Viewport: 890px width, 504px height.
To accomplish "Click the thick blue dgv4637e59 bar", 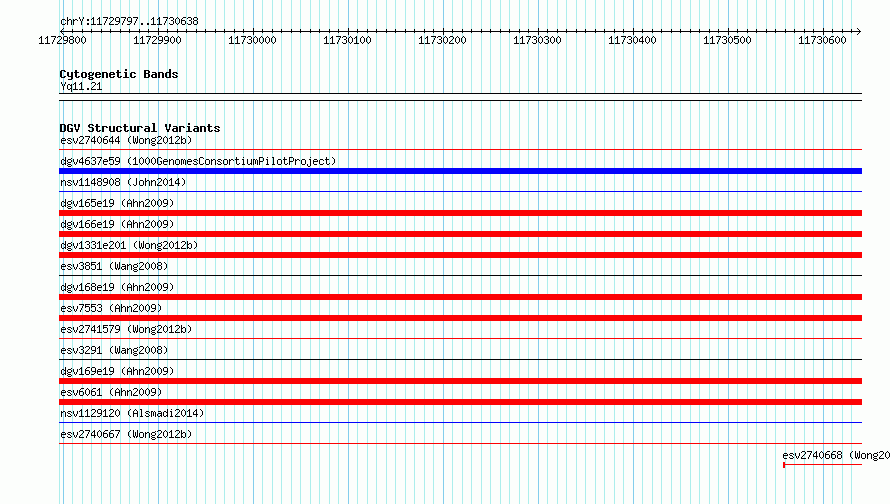I will (460, 171).
